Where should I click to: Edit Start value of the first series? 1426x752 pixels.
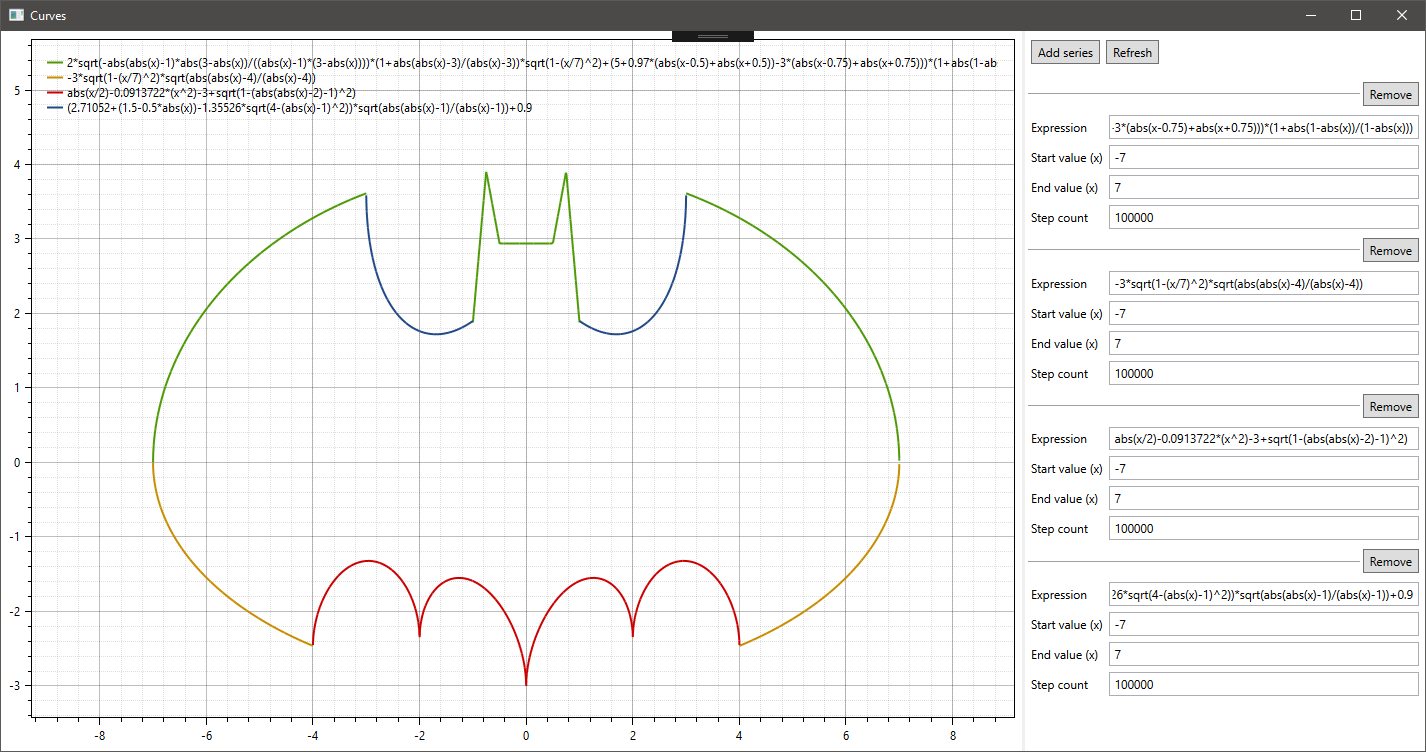click(x=1264, y=158)
